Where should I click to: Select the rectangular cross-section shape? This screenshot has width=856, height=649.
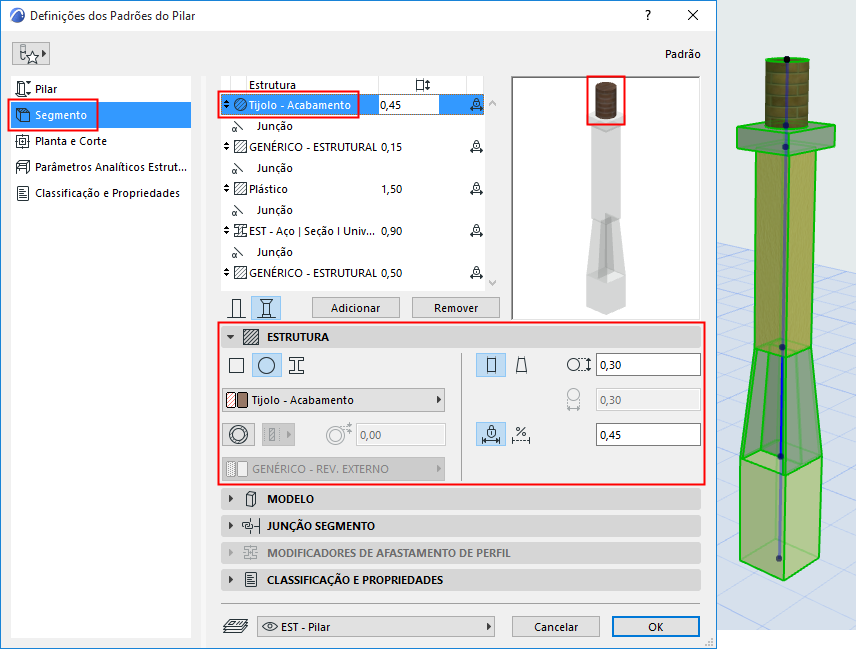tap(237, 364)
